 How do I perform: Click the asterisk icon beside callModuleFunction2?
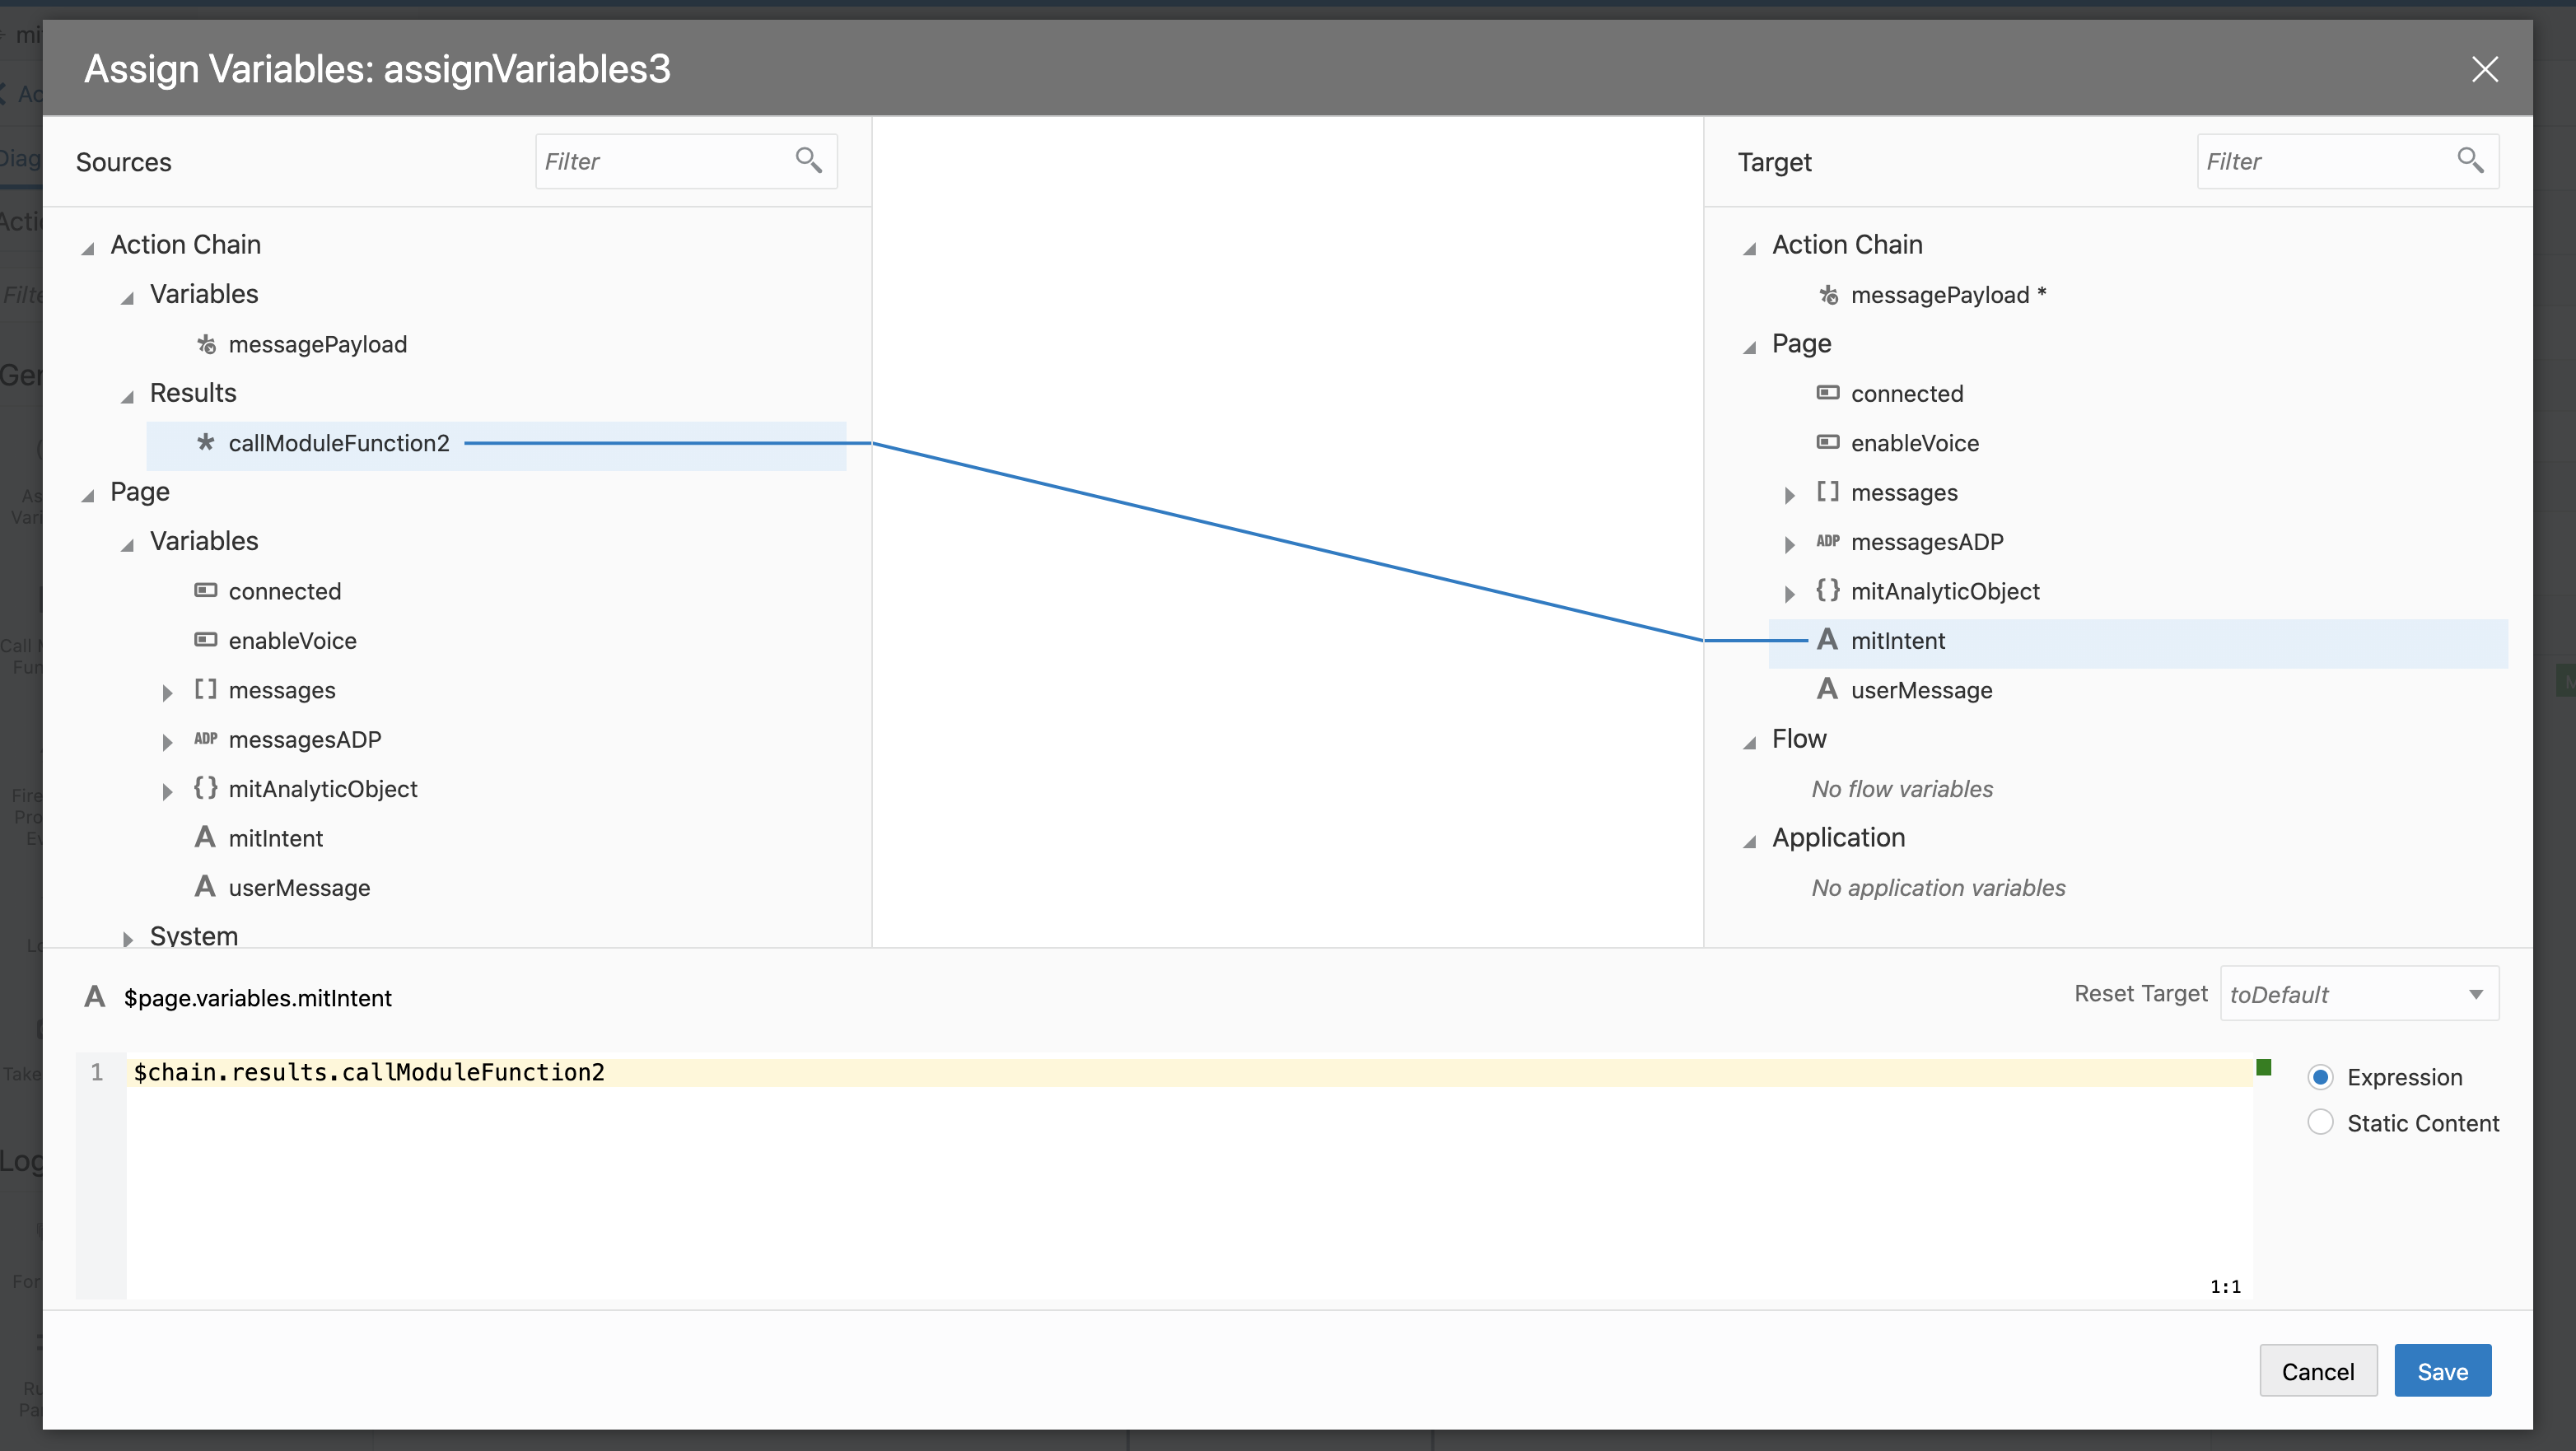pyautogui.click(x=206, y=442)
